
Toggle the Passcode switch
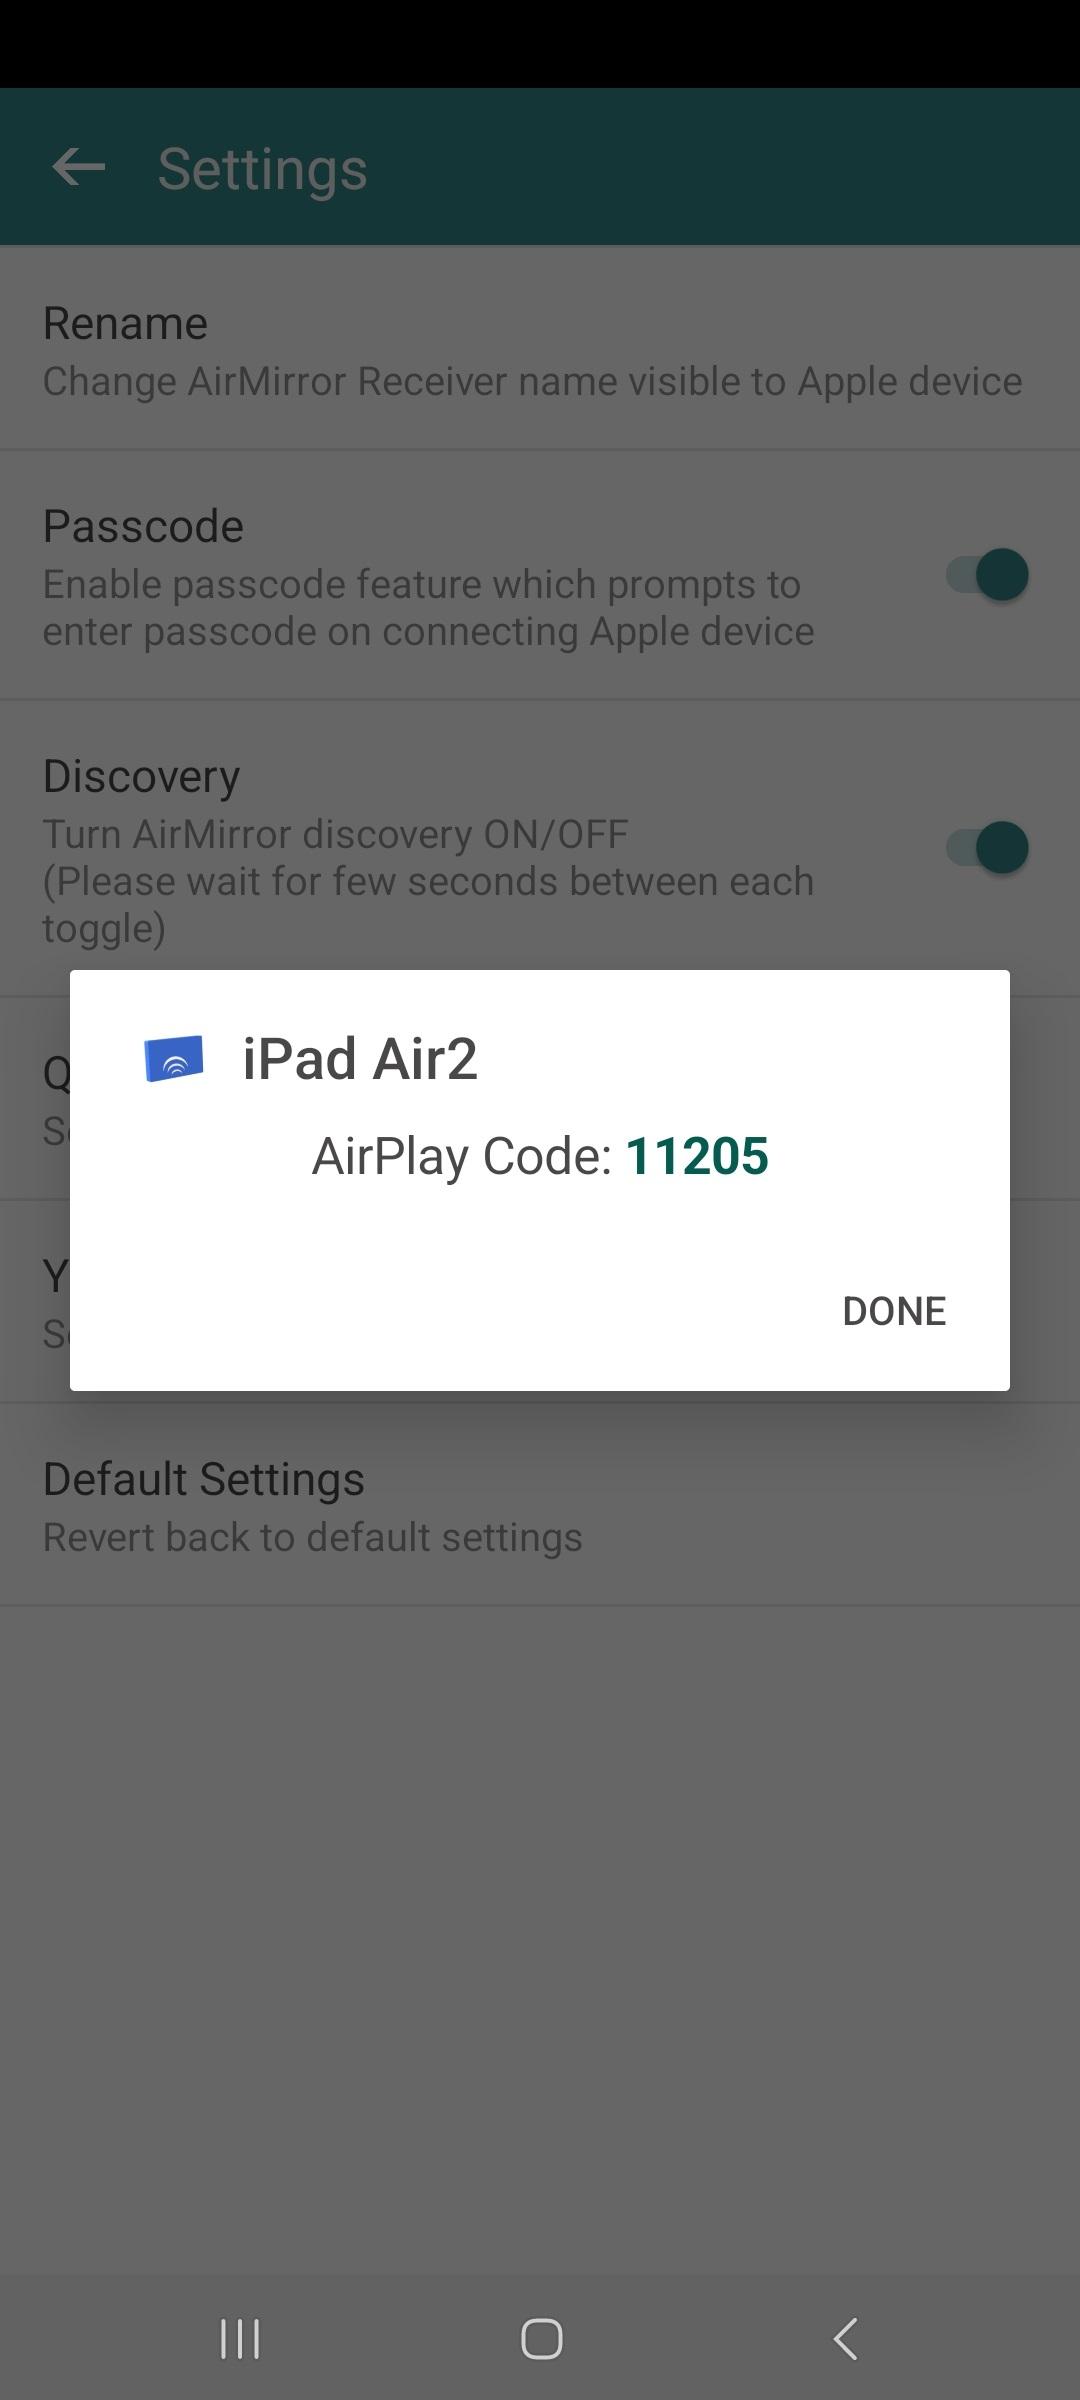[x=987, y=575]
